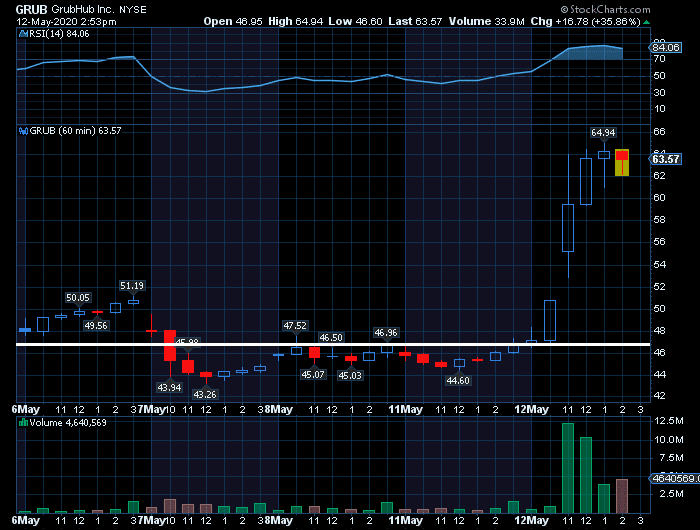Click the 30 level on the RSI axis
This screenshot has height=530, width=700.
[x=660, y=92]
